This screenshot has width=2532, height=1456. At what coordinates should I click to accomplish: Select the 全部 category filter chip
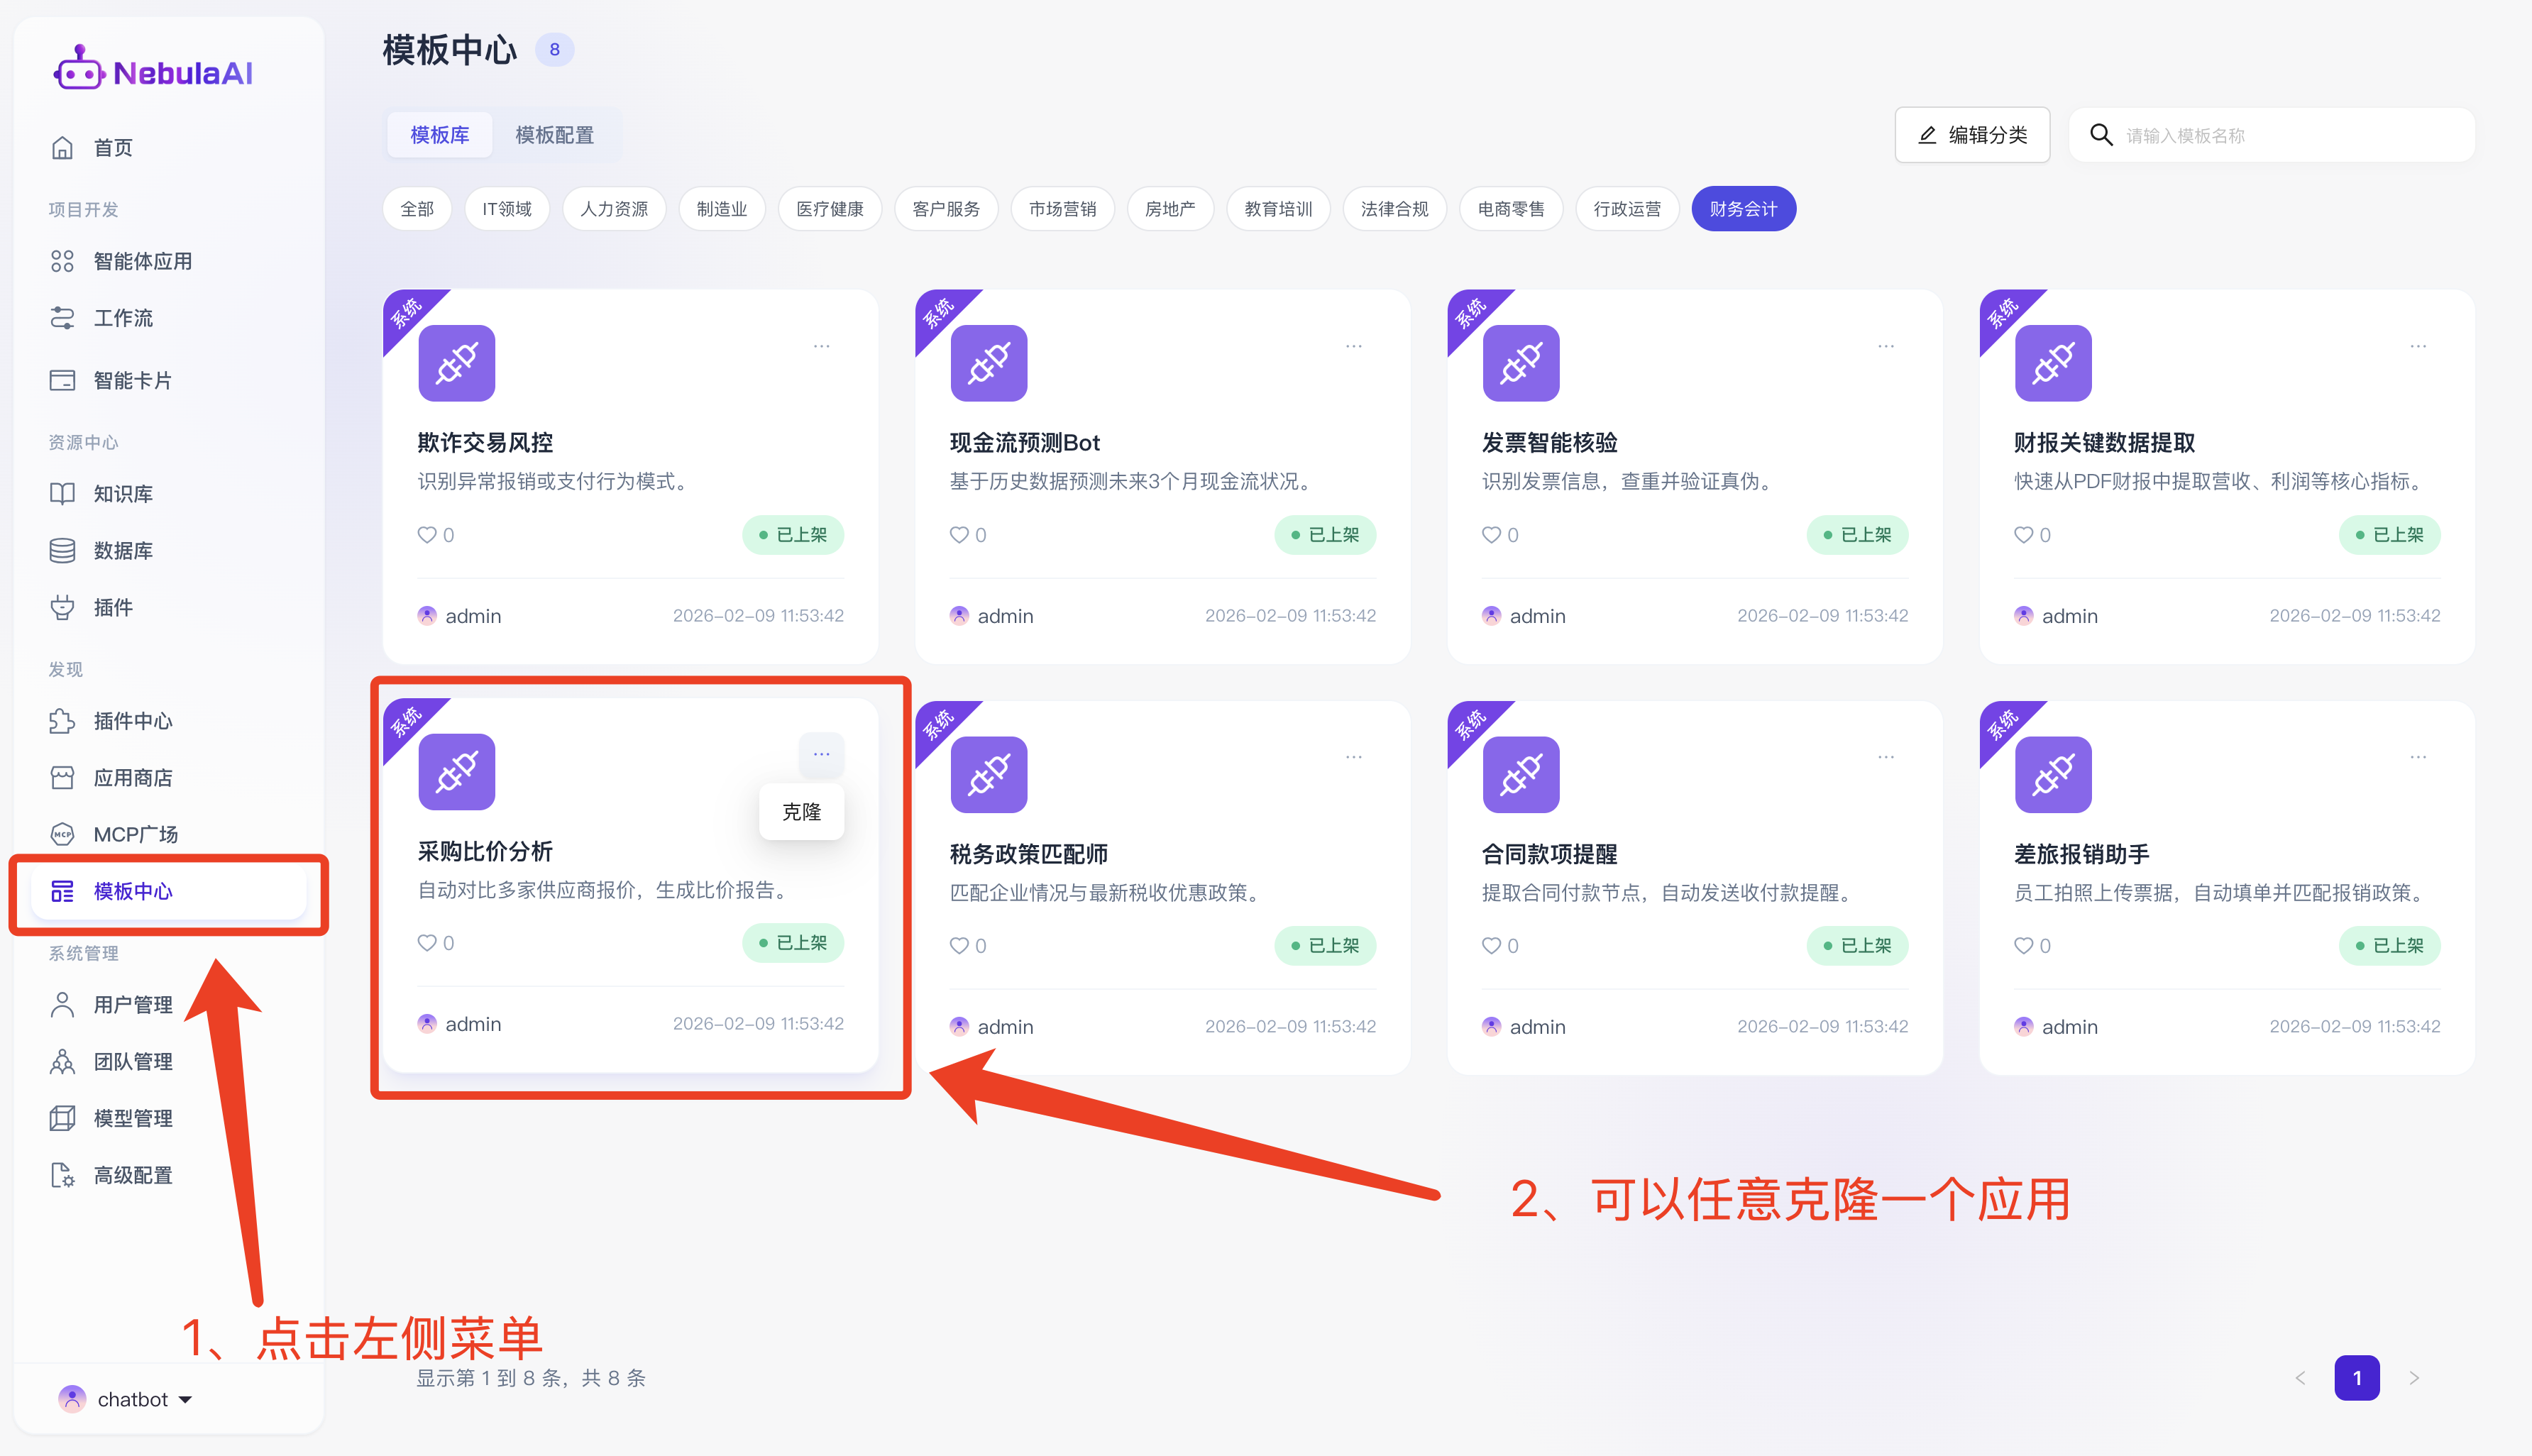coord(417,209)
